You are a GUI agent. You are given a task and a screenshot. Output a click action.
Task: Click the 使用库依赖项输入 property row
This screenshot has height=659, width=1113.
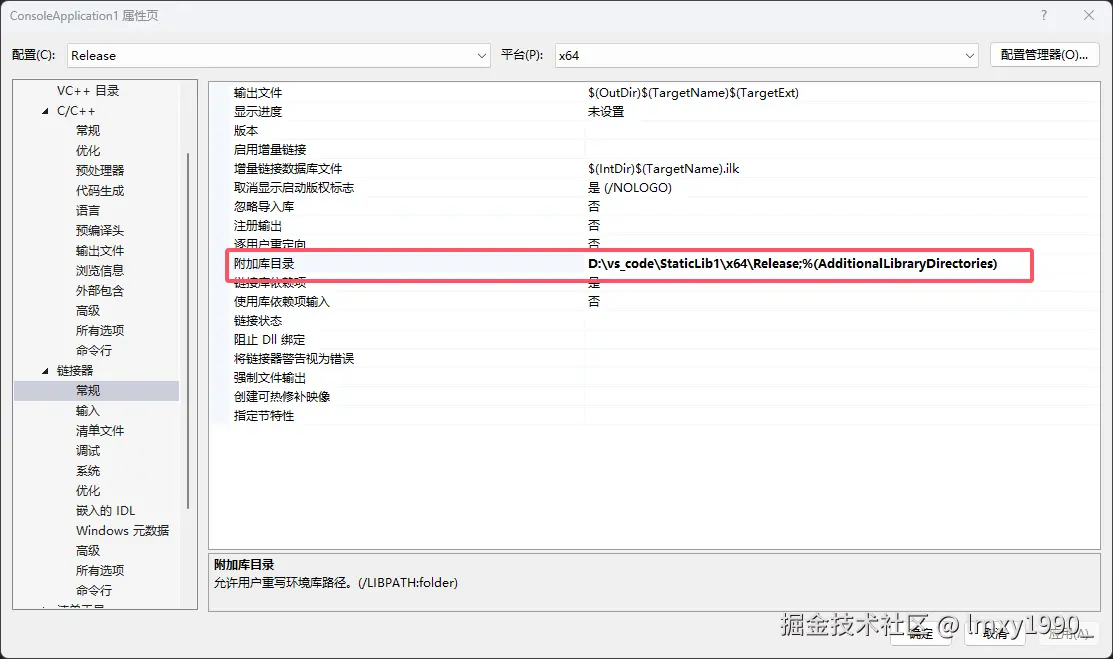[654, 302]
